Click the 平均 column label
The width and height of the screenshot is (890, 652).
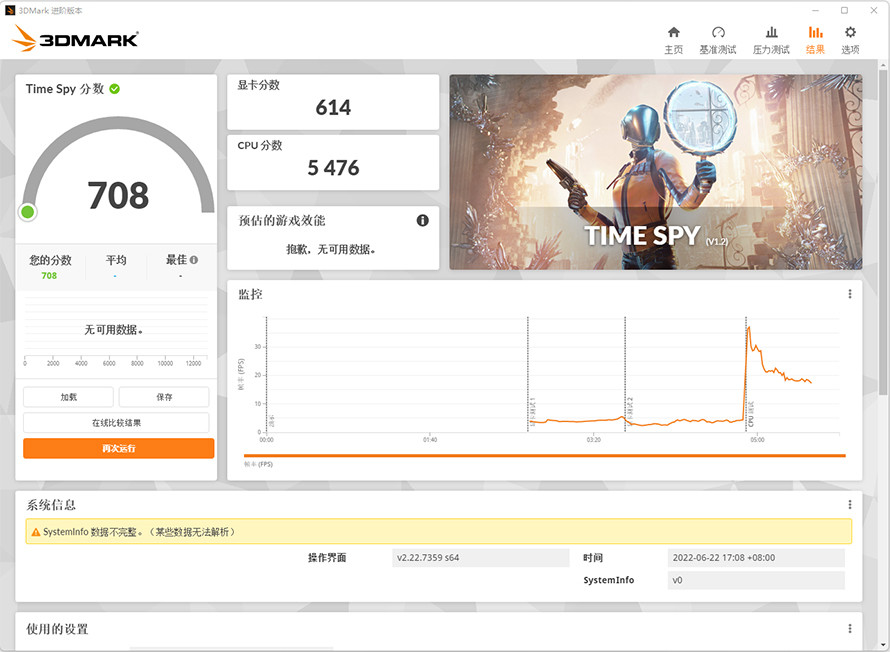[116, 260]
